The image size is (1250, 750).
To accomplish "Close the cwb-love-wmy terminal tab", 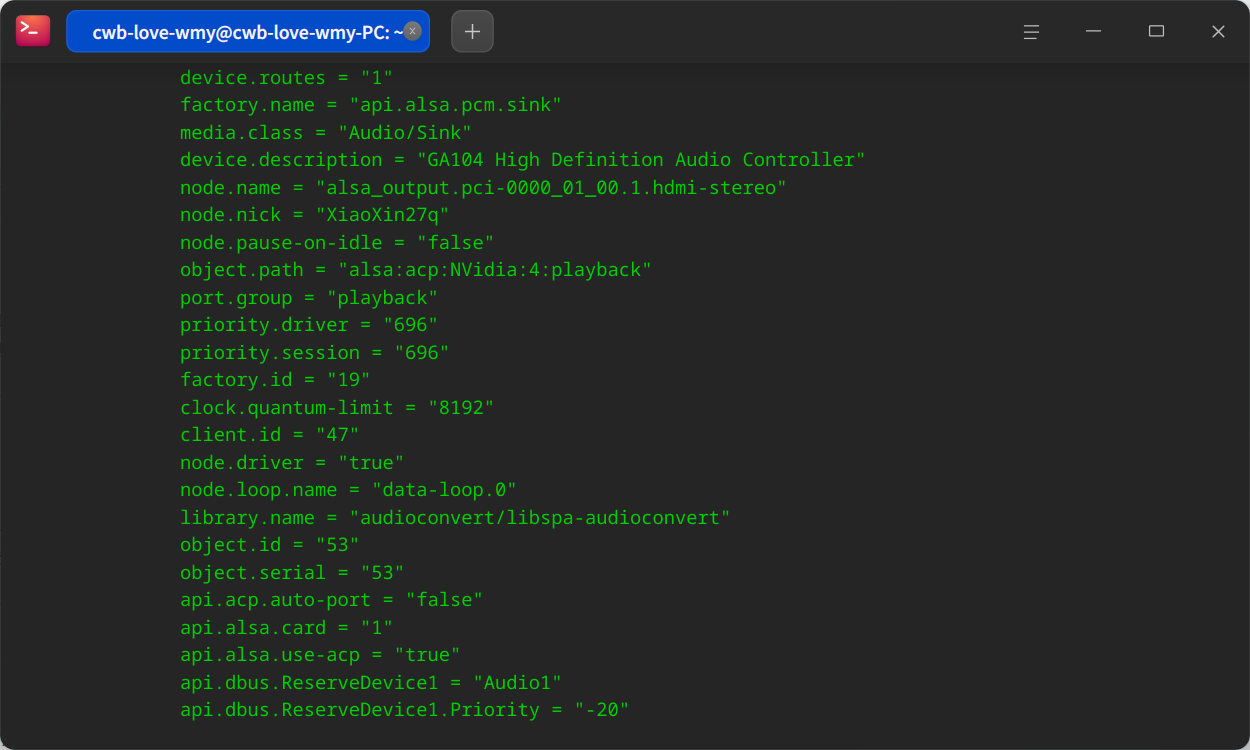I will click(412, 31).
